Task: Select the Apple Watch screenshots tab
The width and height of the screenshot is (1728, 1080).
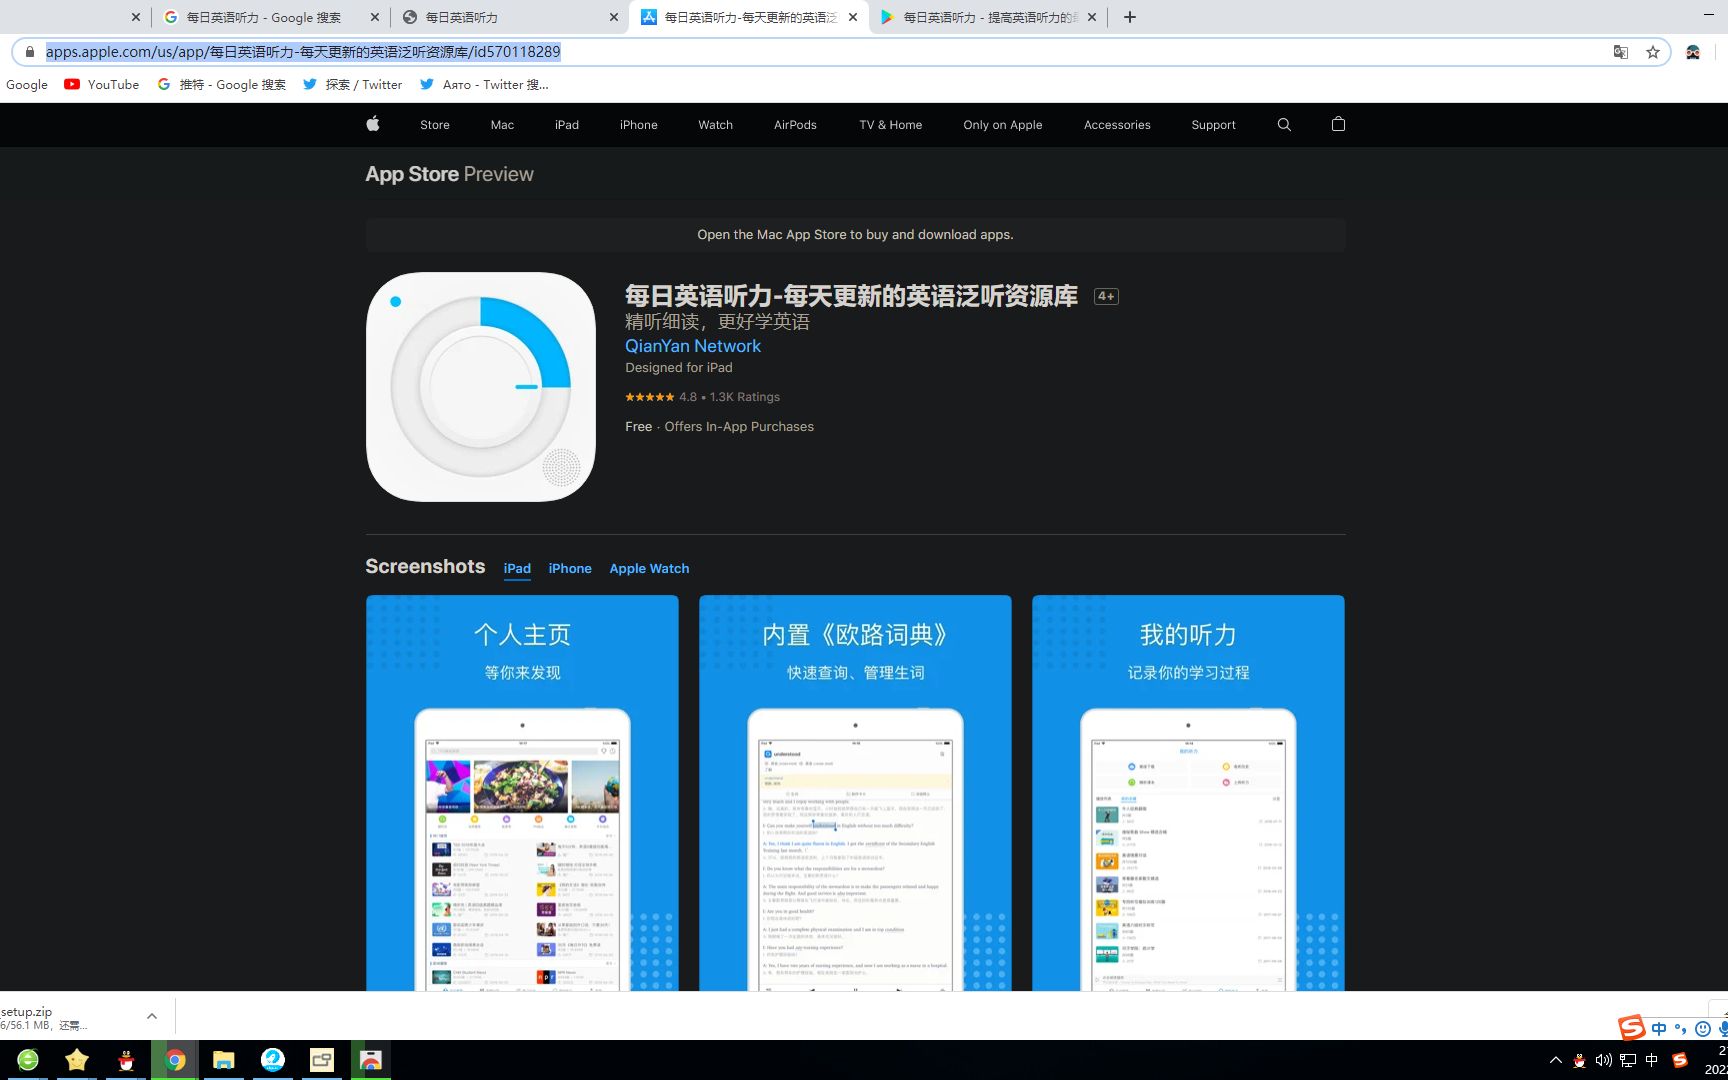Action: (649, 568)
